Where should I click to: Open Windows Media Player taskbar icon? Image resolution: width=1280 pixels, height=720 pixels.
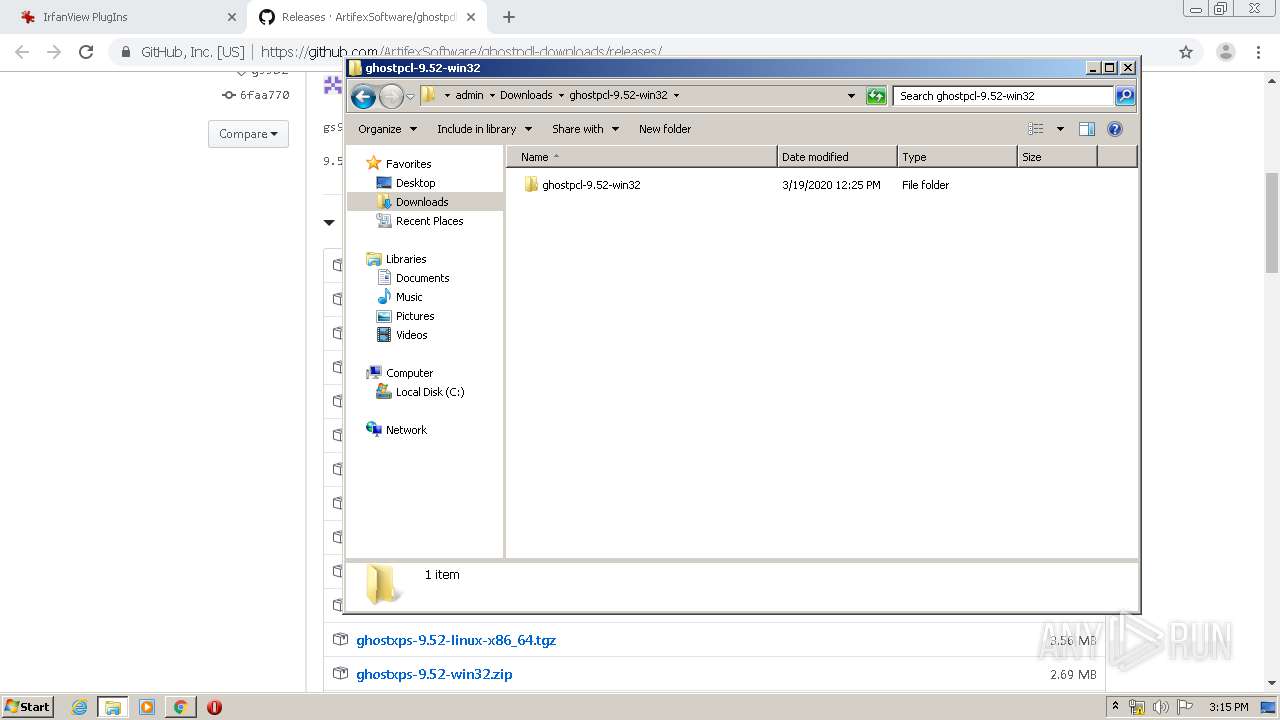pos(146,707)
